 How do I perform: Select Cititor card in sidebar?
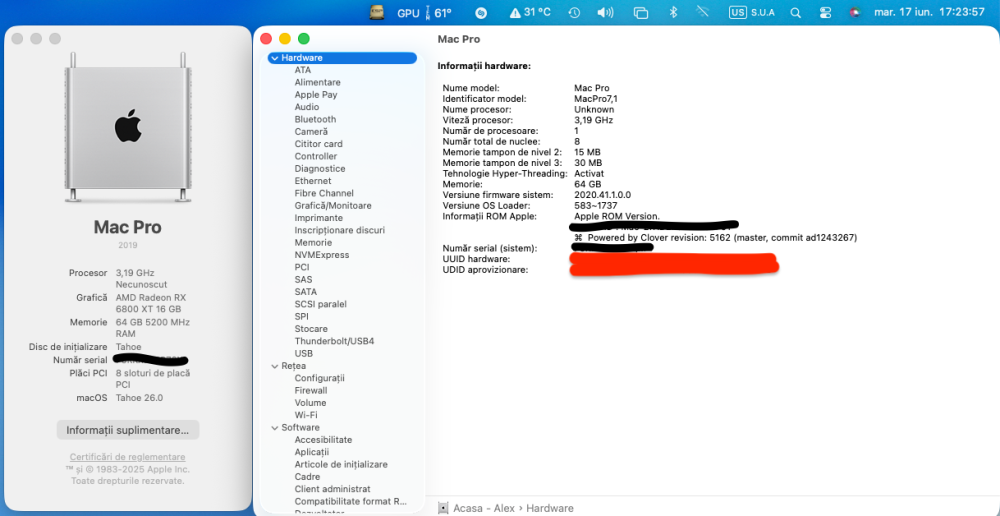coord(318,144)
